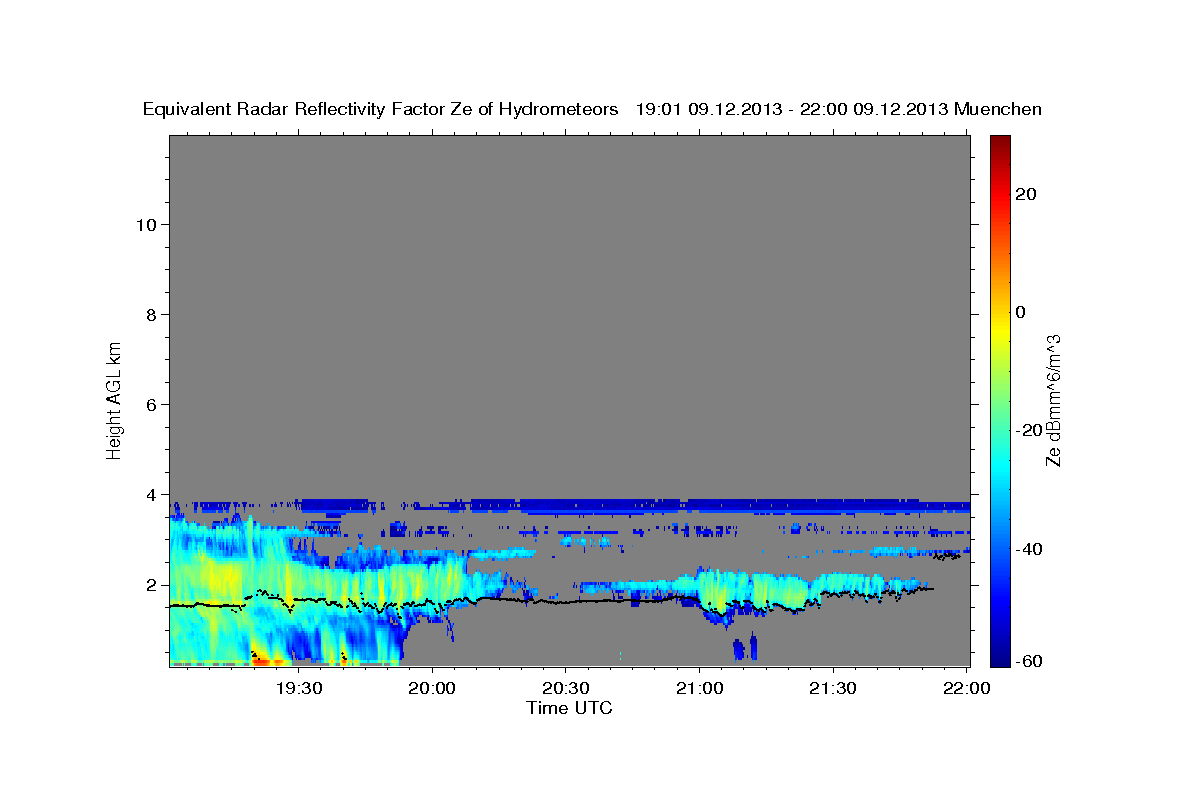
Task: Click the height tick label 8
Action: pos(152,314)
